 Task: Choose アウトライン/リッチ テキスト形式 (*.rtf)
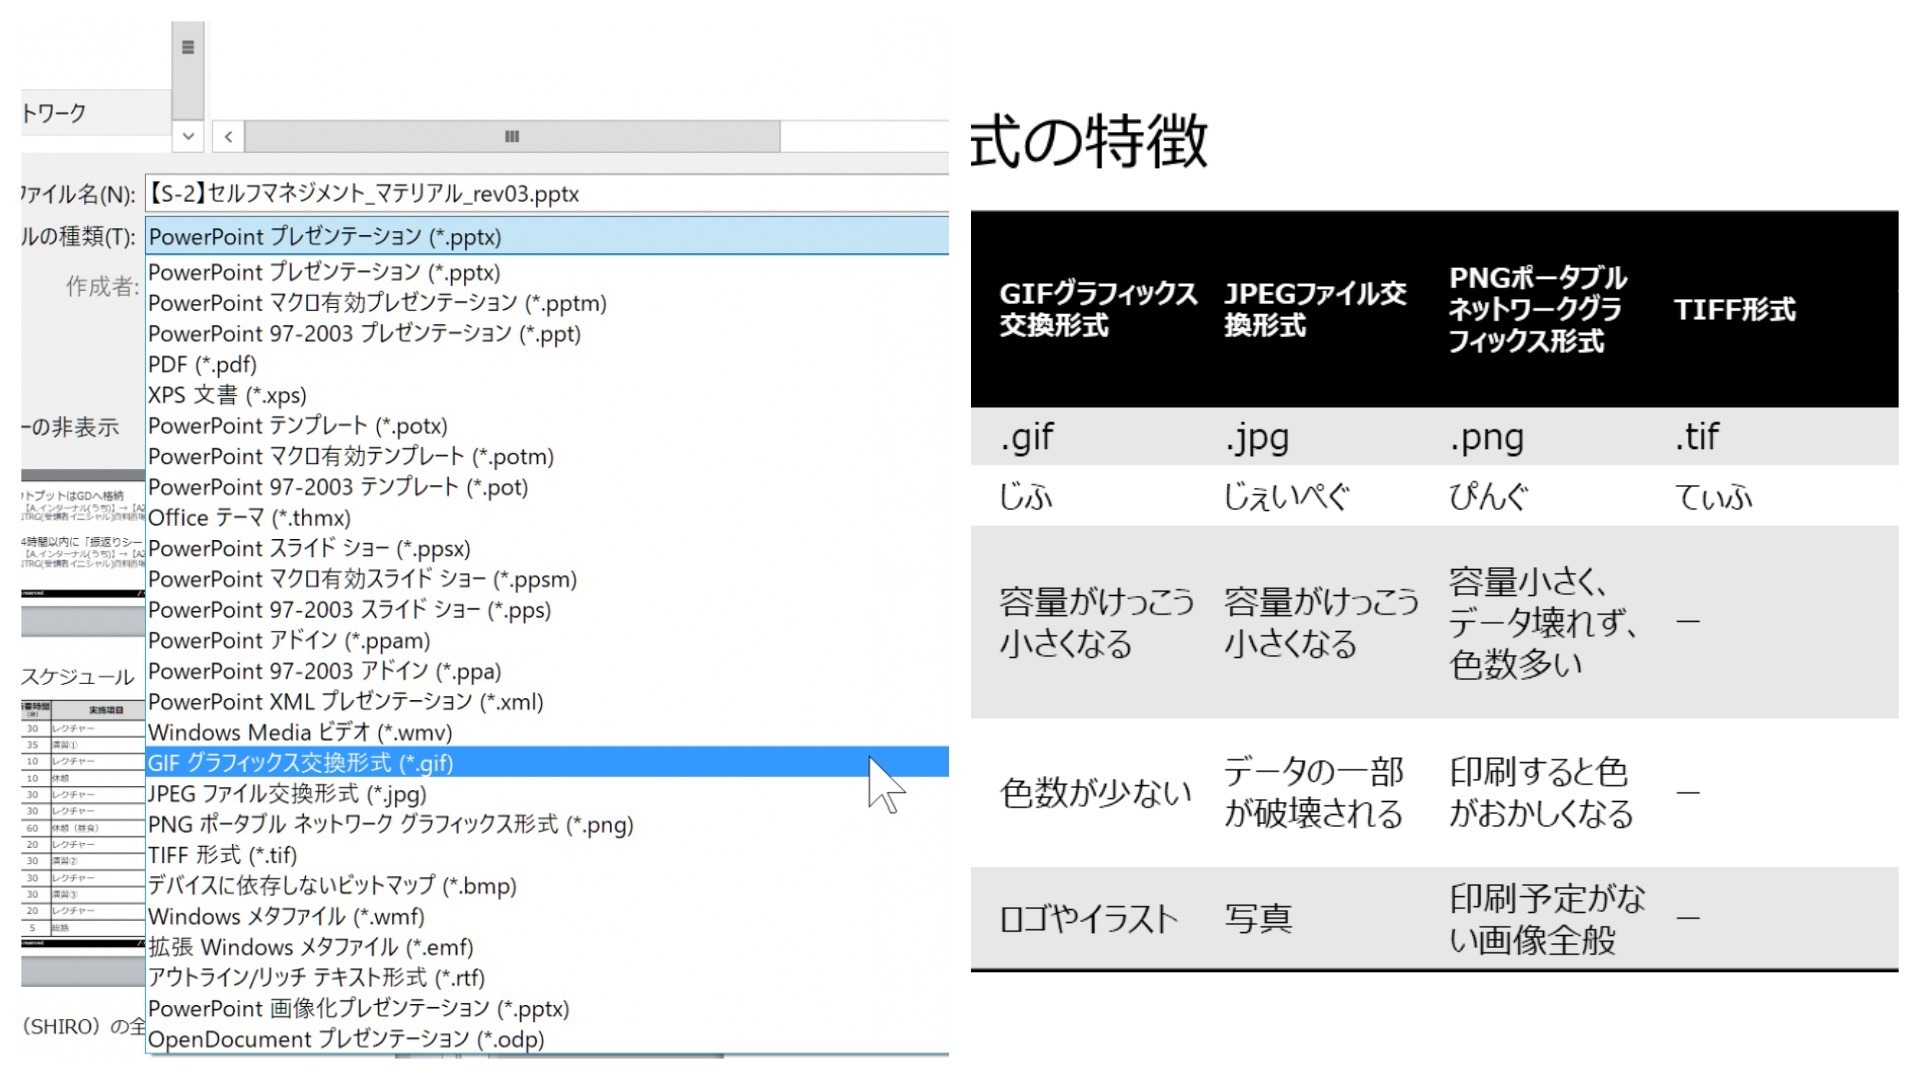pyautogui.click(x=547, y=978)
